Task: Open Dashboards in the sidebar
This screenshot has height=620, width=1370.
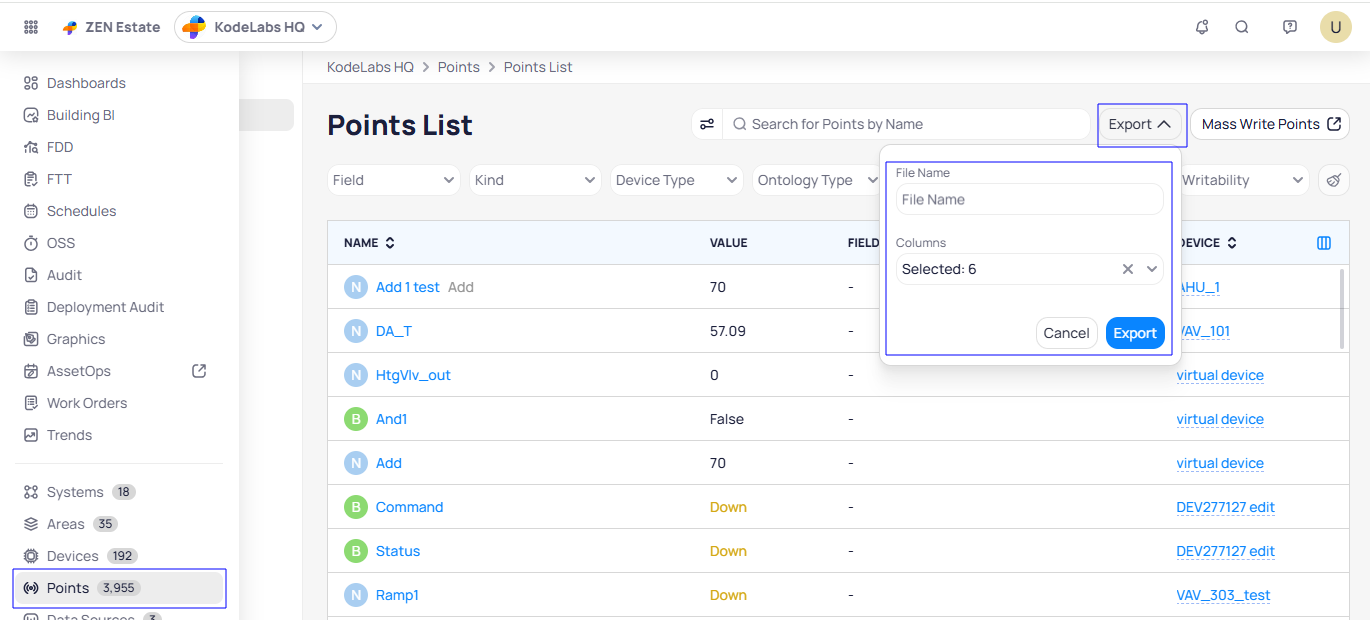Action: tap(86, 83)
